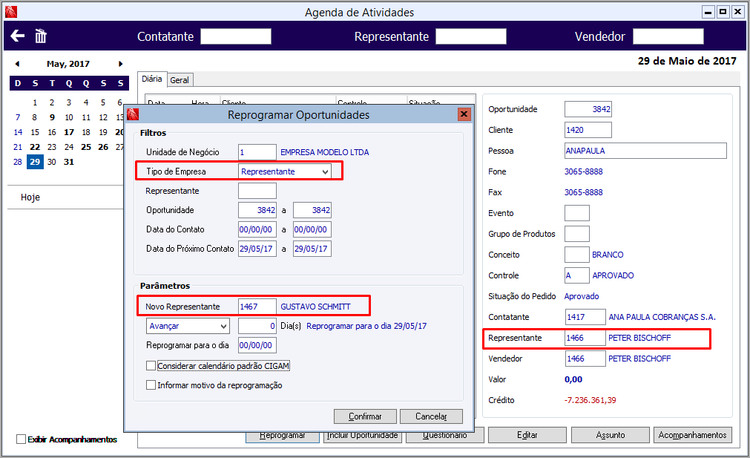Click Oportunidade field in right panel

588,109
